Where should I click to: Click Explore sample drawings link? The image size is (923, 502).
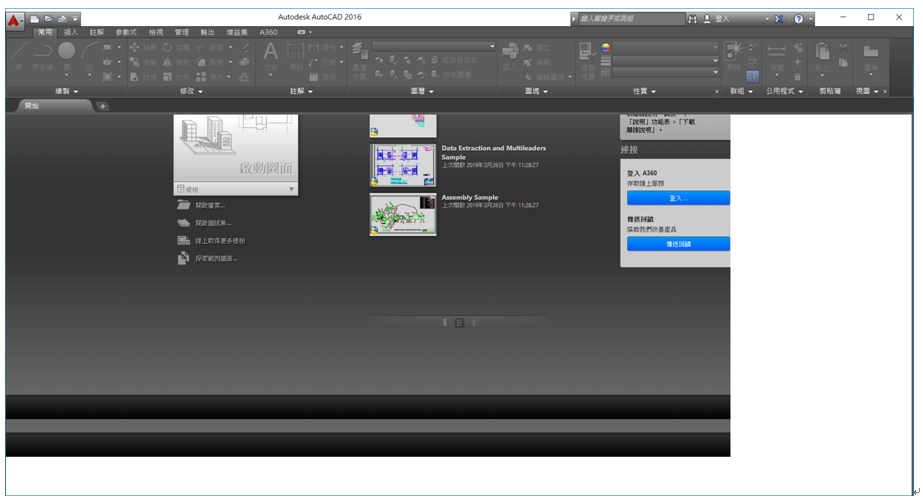coord(208,258)
